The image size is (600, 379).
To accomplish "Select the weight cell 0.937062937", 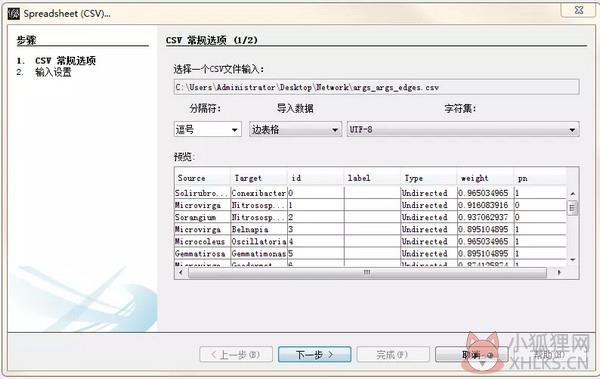I will point(485,217).
